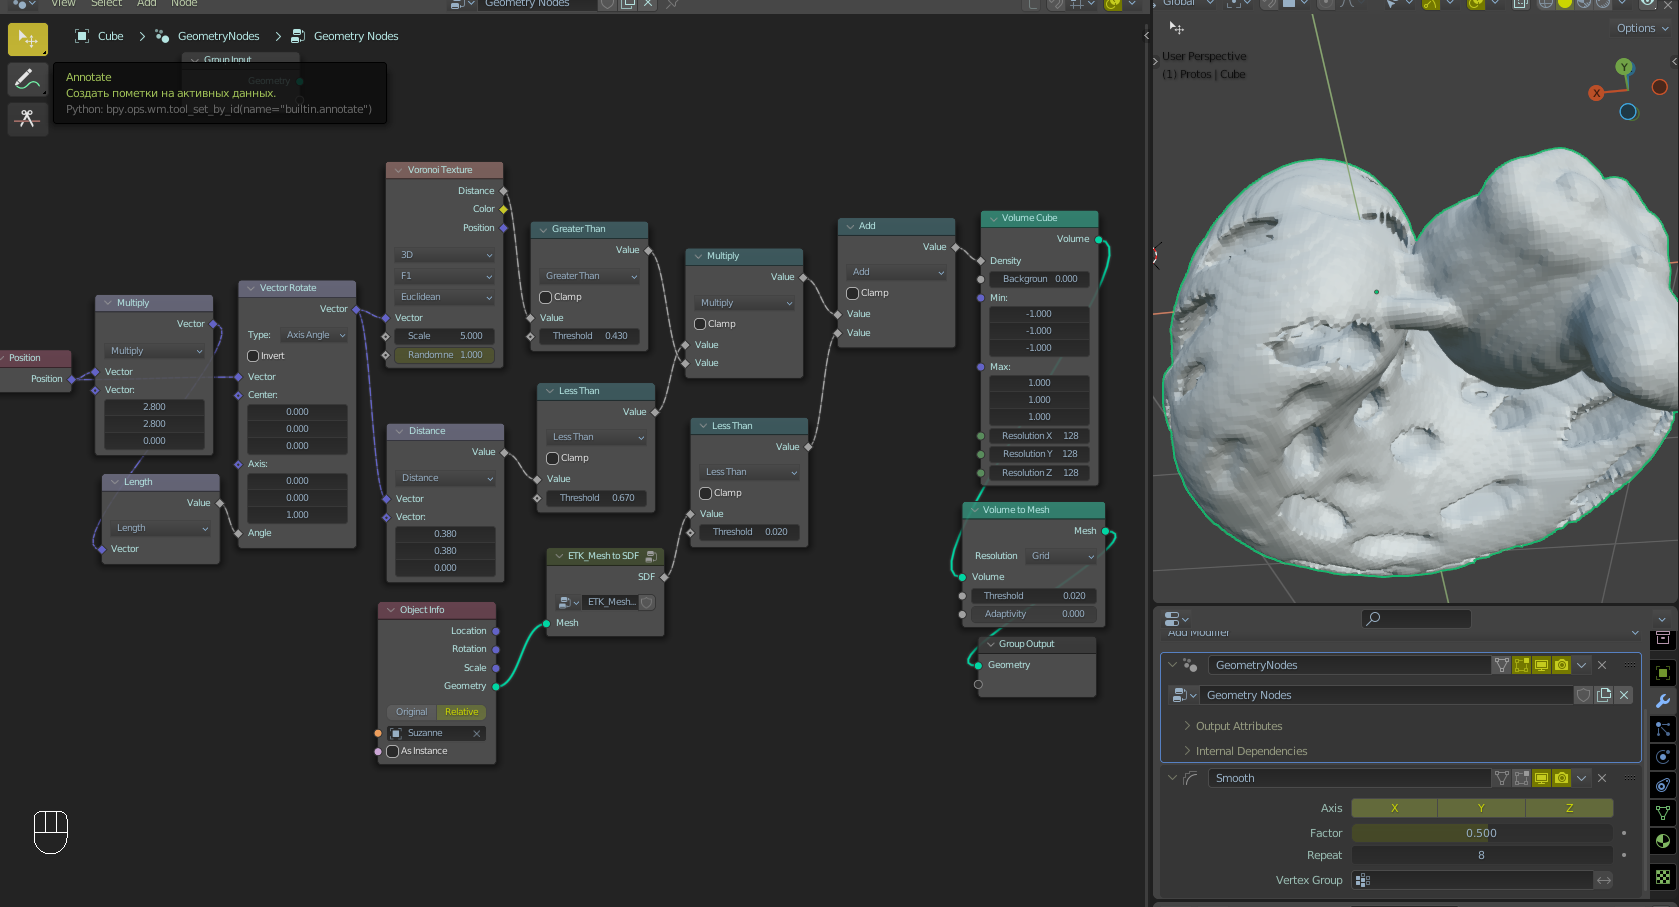Viewport: 1679px width, 907px height.
Task: Click the Smooth modifier Factor slider
Action: point(1480,833)
